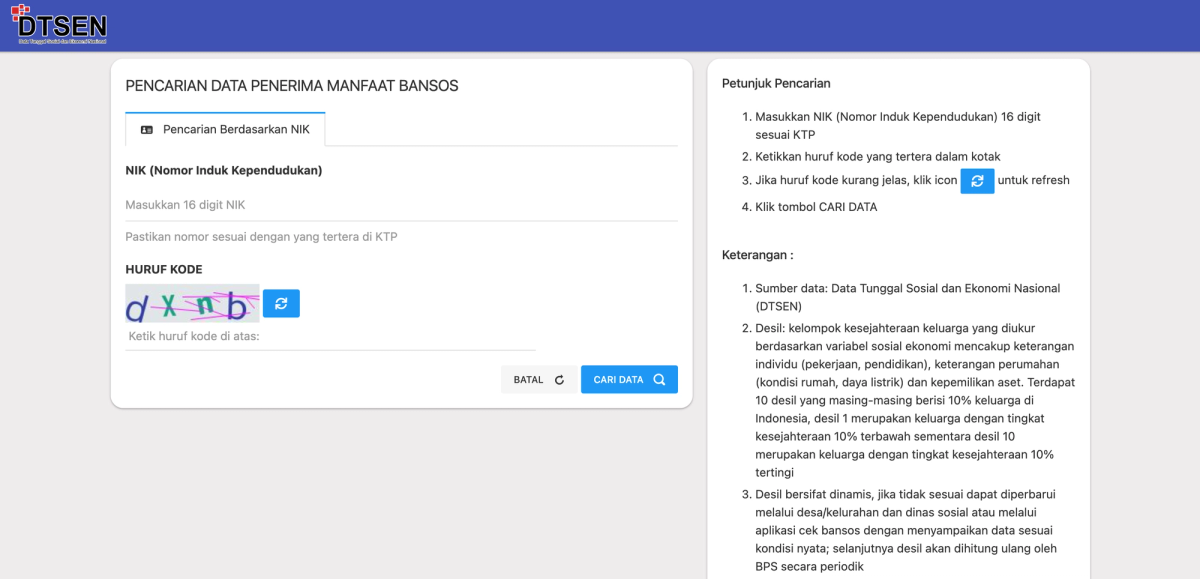Click the NIK (Nomor Induk Kependudukan) field label

tap(224, 171)
